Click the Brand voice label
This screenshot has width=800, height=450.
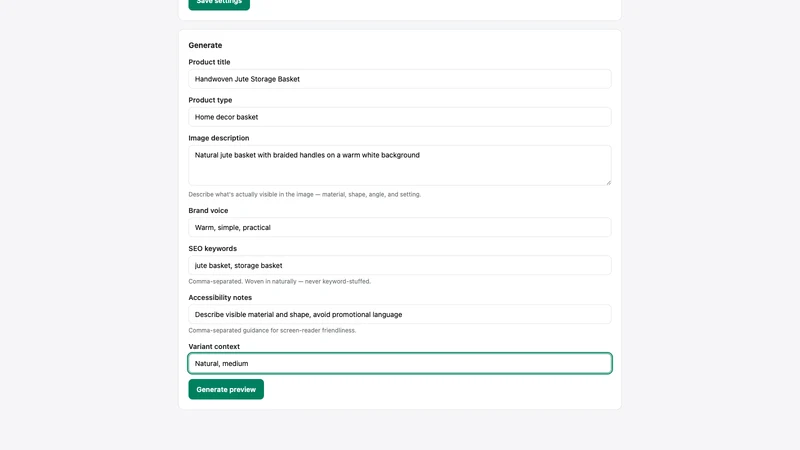(x=208, y=211)
